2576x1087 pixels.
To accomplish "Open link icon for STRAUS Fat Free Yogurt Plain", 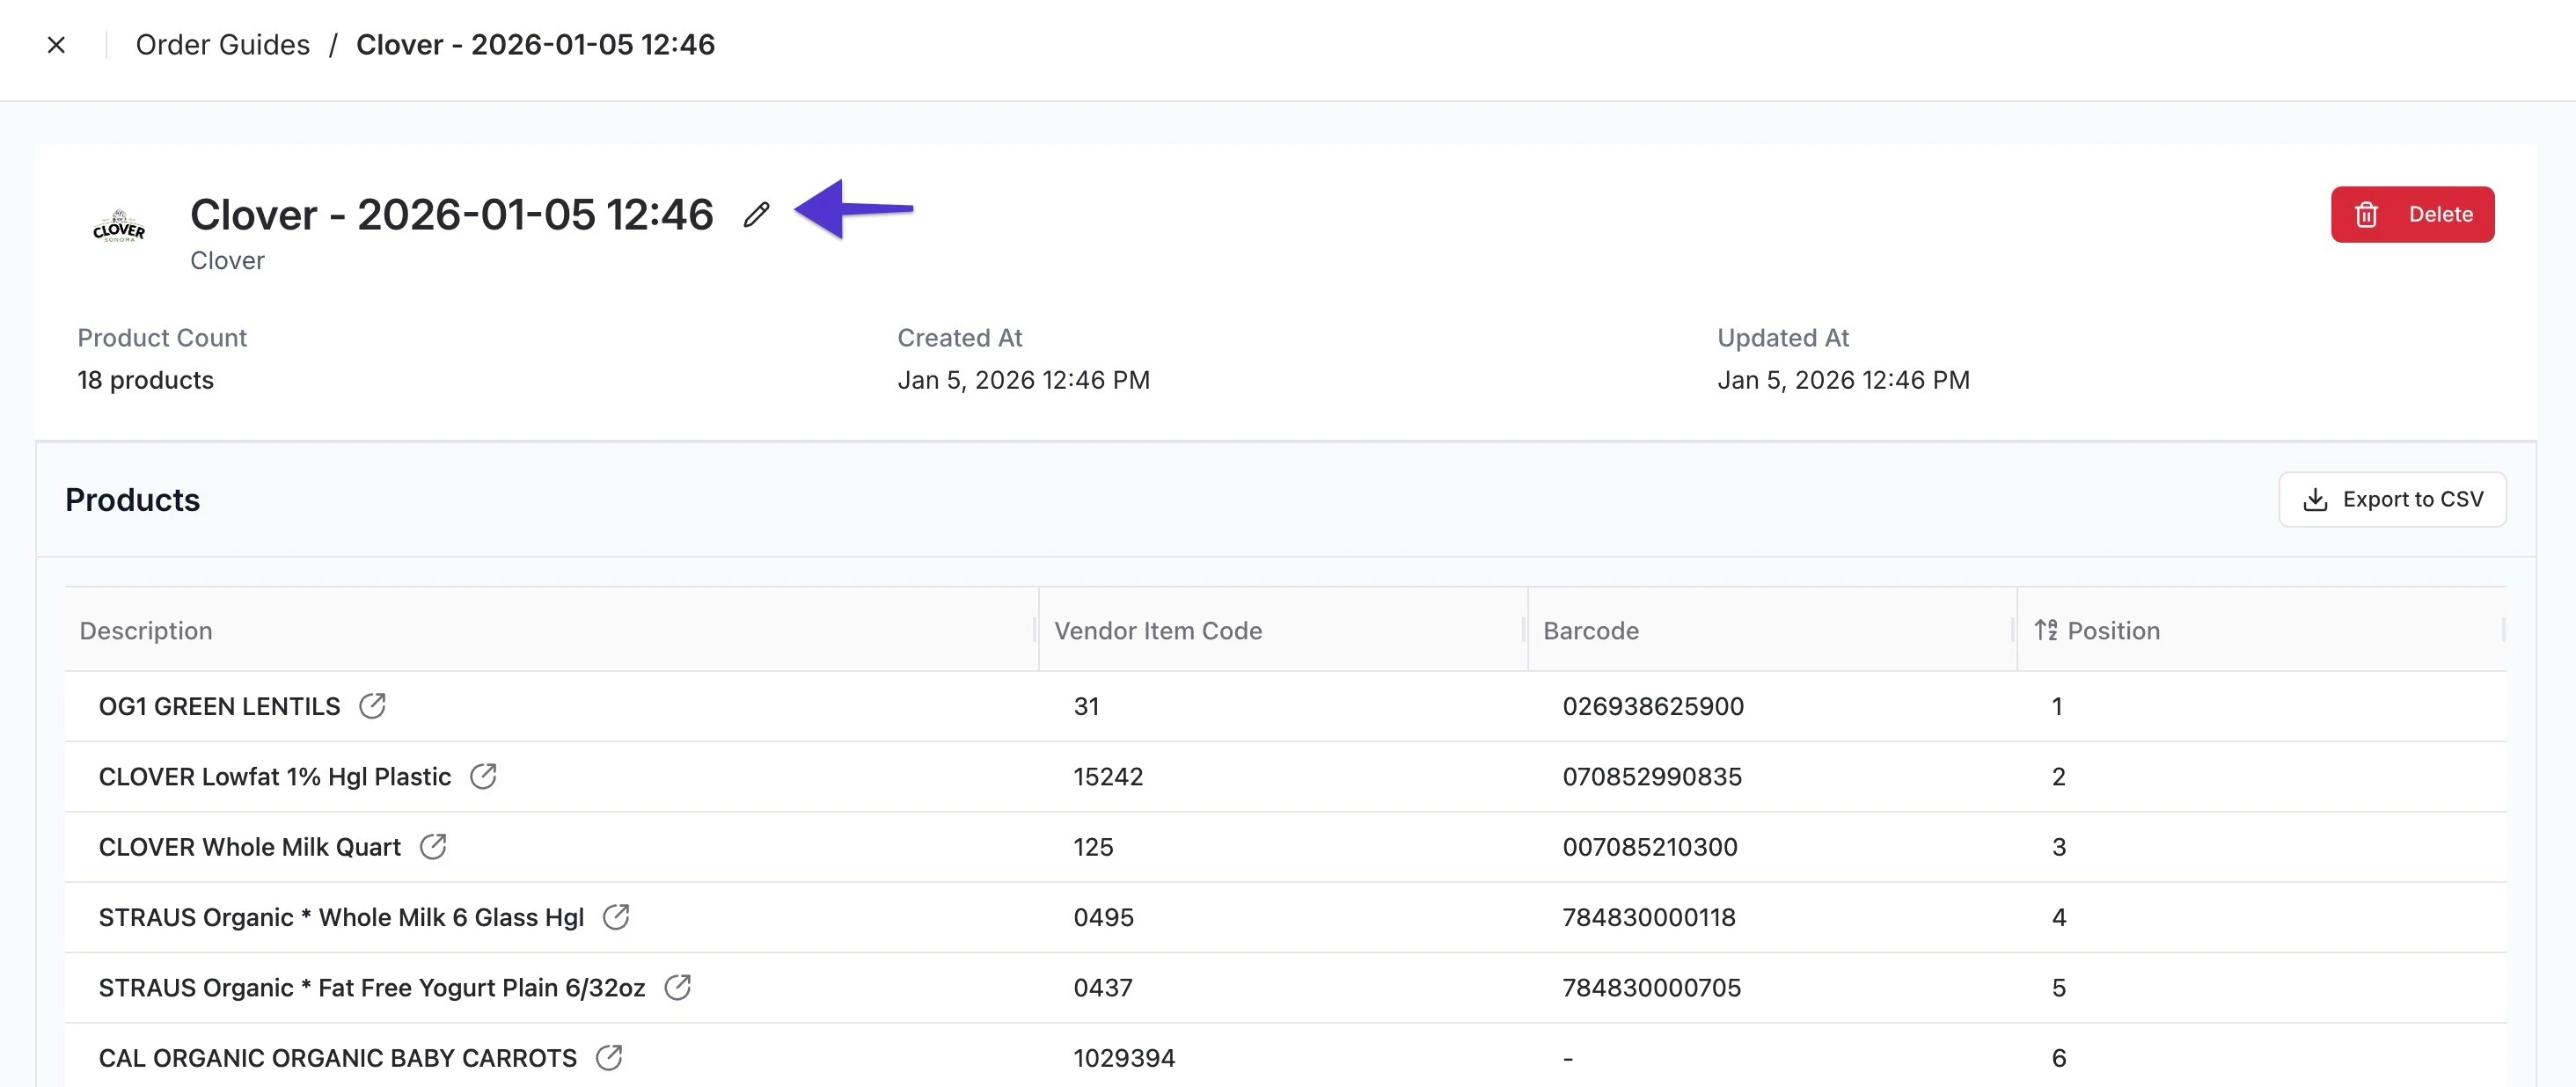I will tap(677, 987).
